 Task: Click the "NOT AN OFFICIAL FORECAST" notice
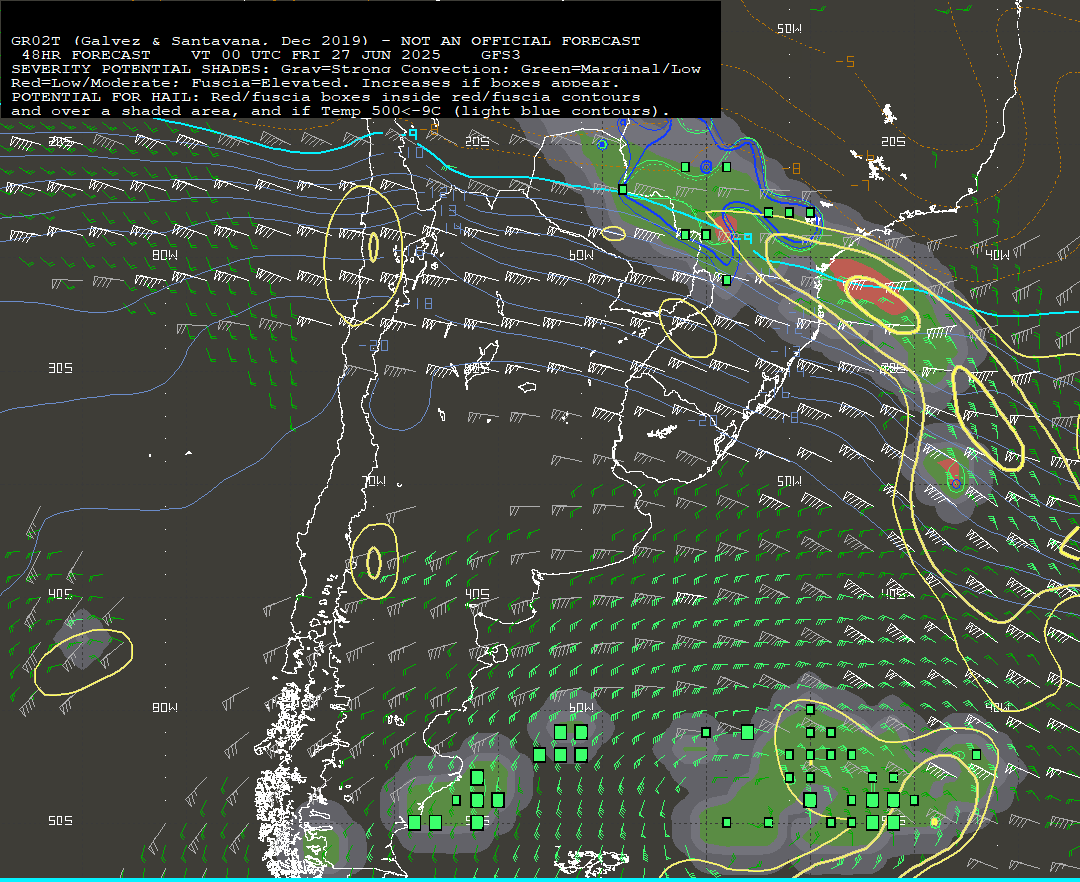521,41
